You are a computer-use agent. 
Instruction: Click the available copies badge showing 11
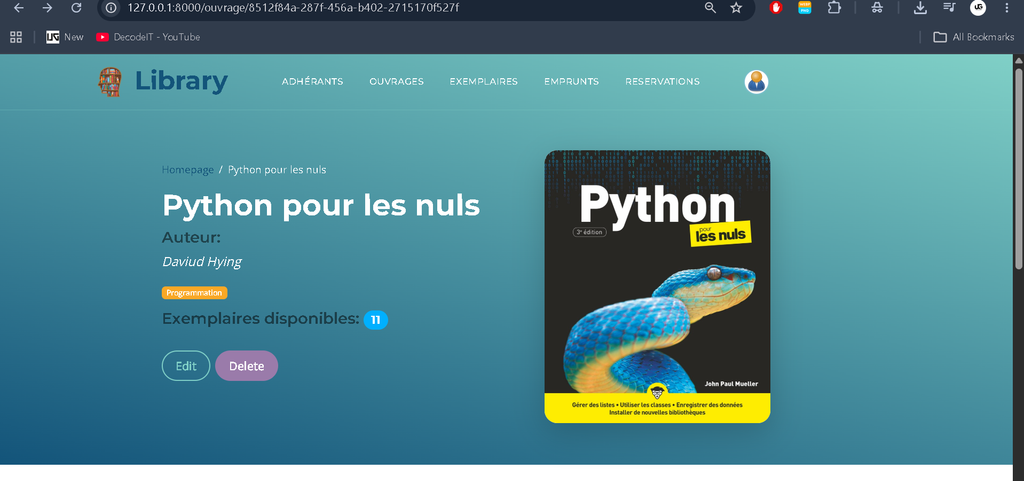(376, 320)
